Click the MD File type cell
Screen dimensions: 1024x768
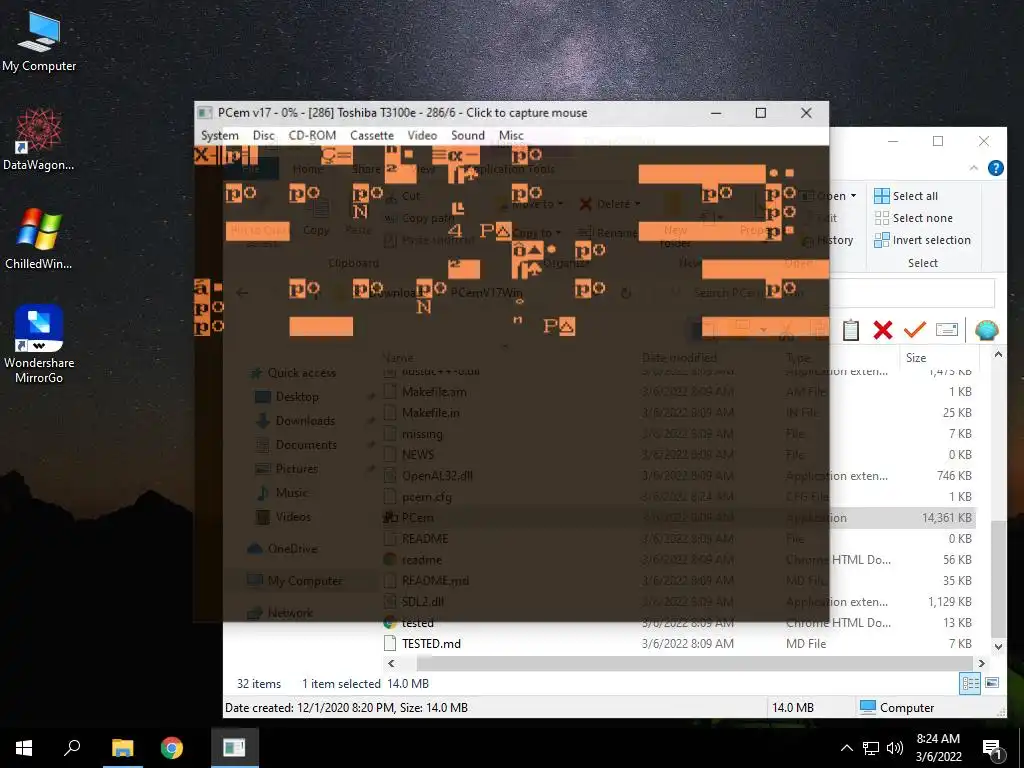806,643
